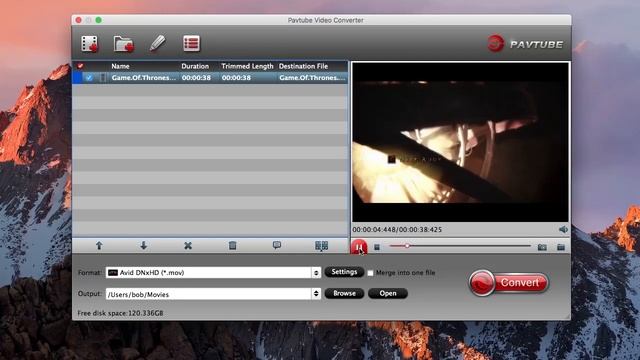Click the Duration column header
This screenshot has width=640, height=360.
pyautogui.click(x=195, y=66)
